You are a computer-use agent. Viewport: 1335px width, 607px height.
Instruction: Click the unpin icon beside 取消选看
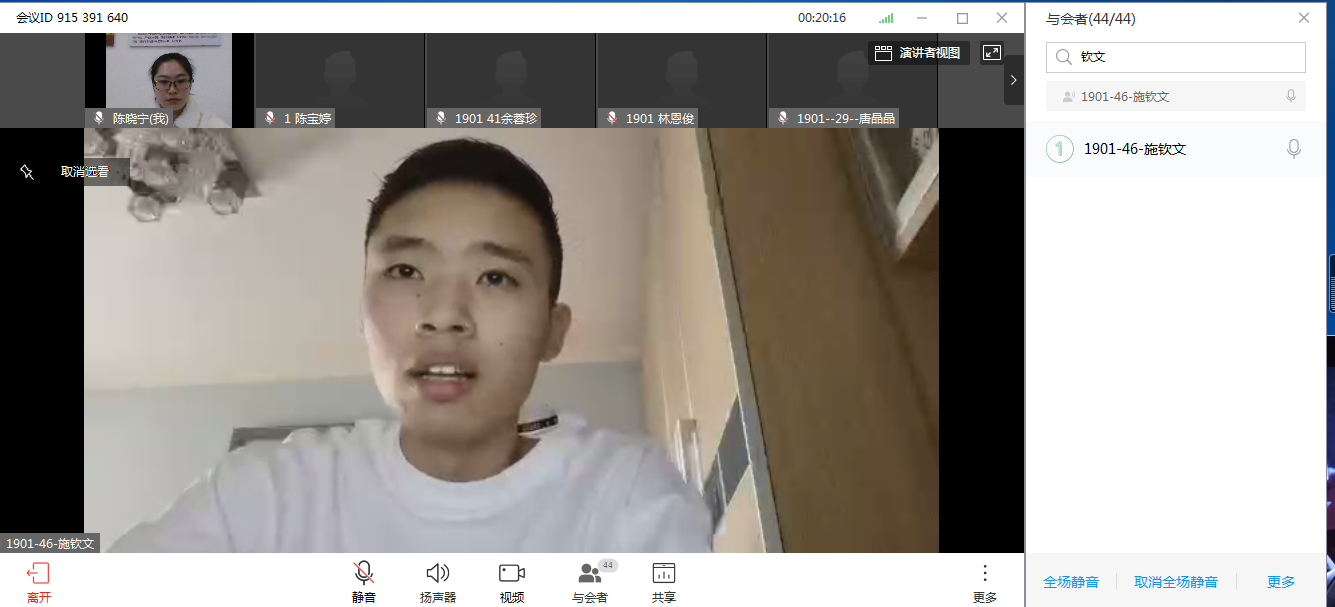pyautogui.click(x=27, y=172)
